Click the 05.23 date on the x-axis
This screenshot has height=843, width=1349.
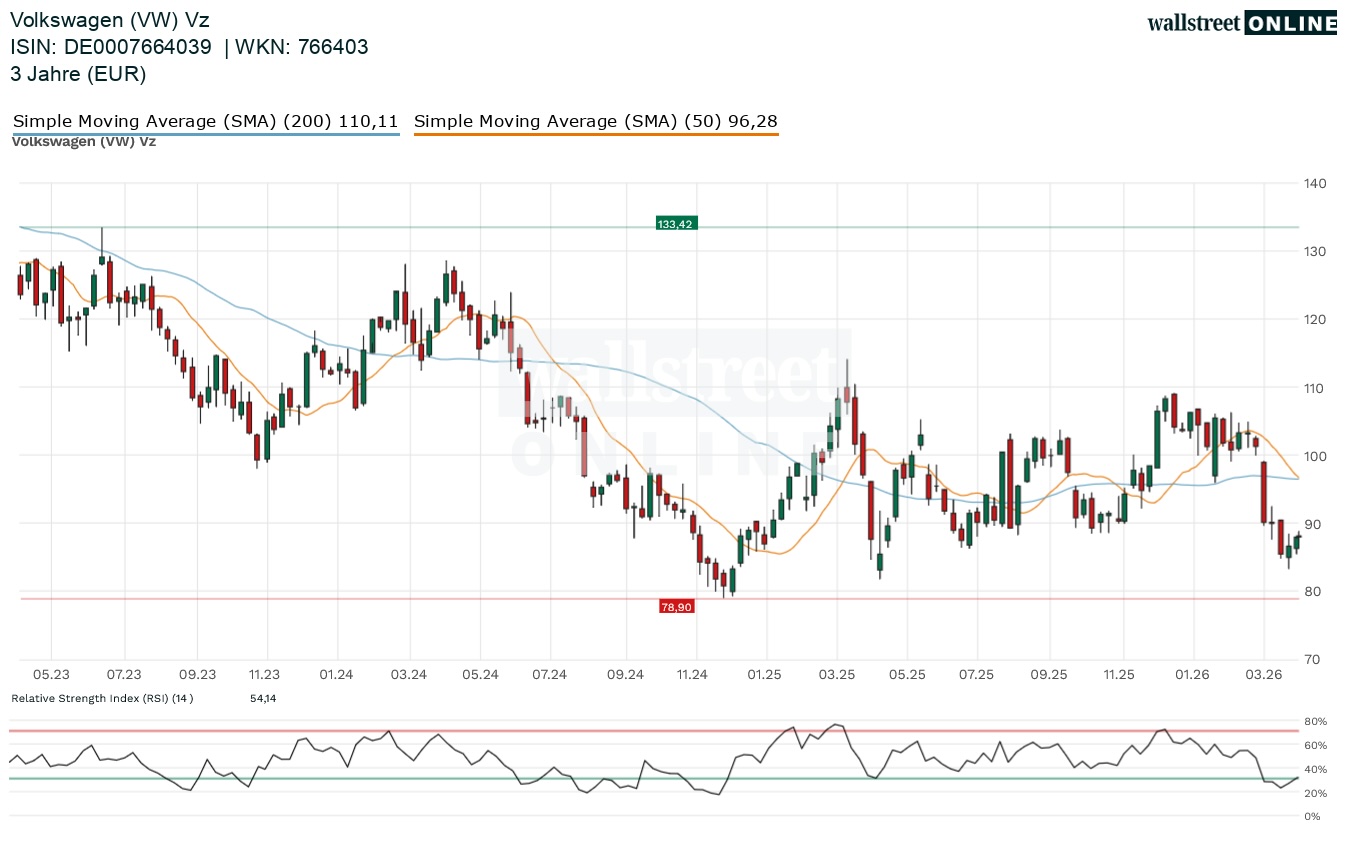52,675
